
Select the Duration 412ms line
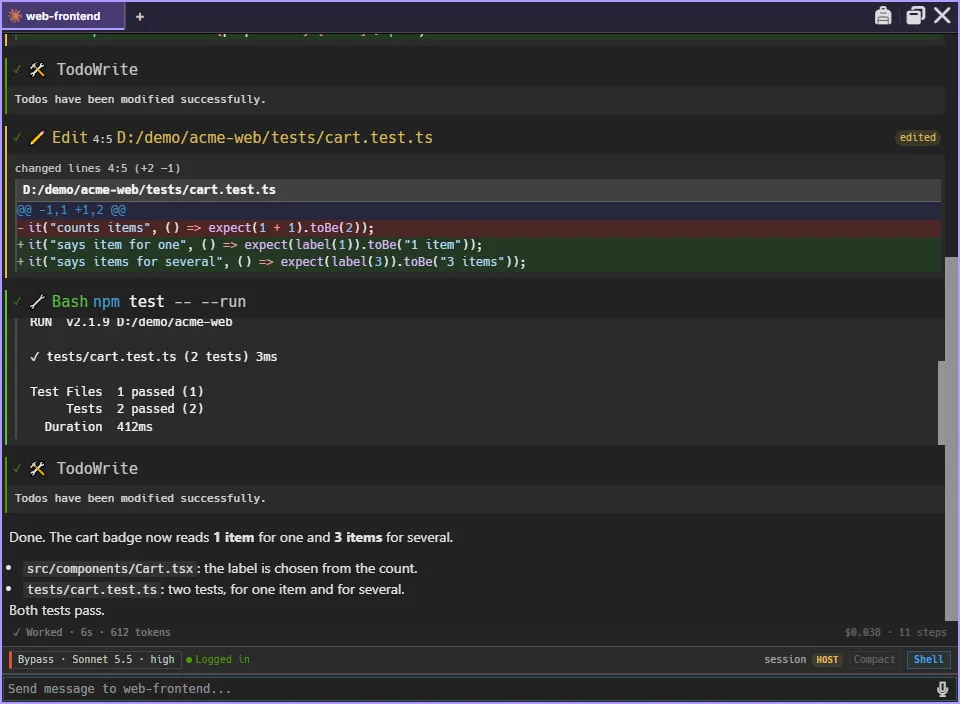98,427
